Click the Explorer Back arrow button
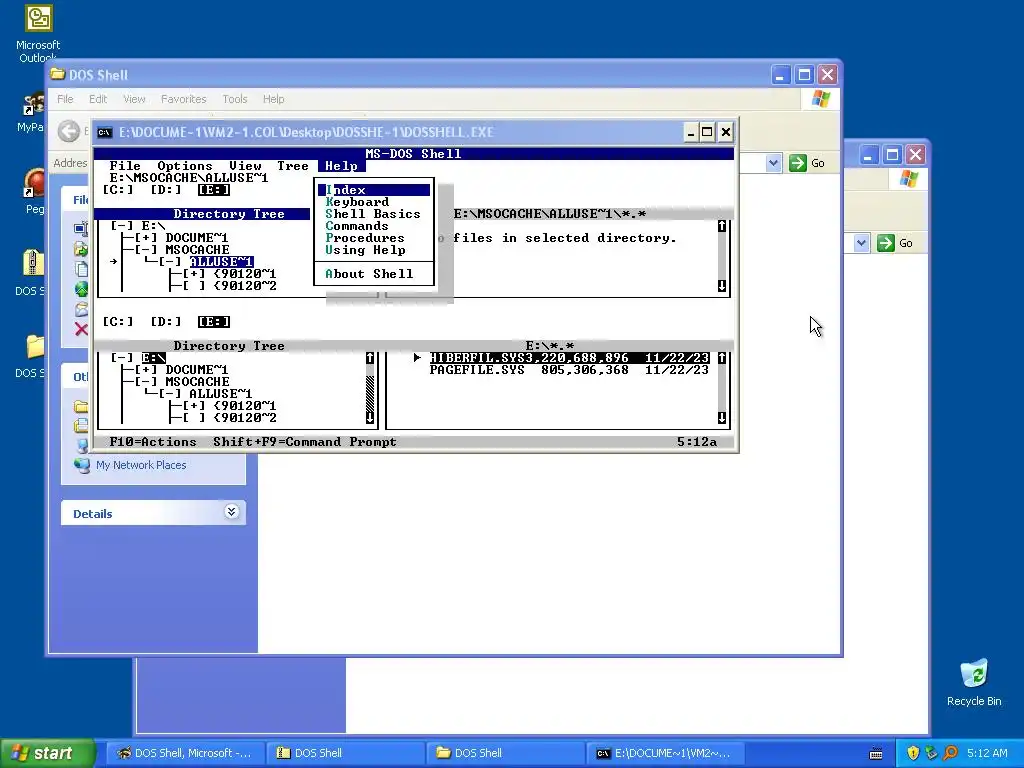1024x768 pixels. pos(68,131)
